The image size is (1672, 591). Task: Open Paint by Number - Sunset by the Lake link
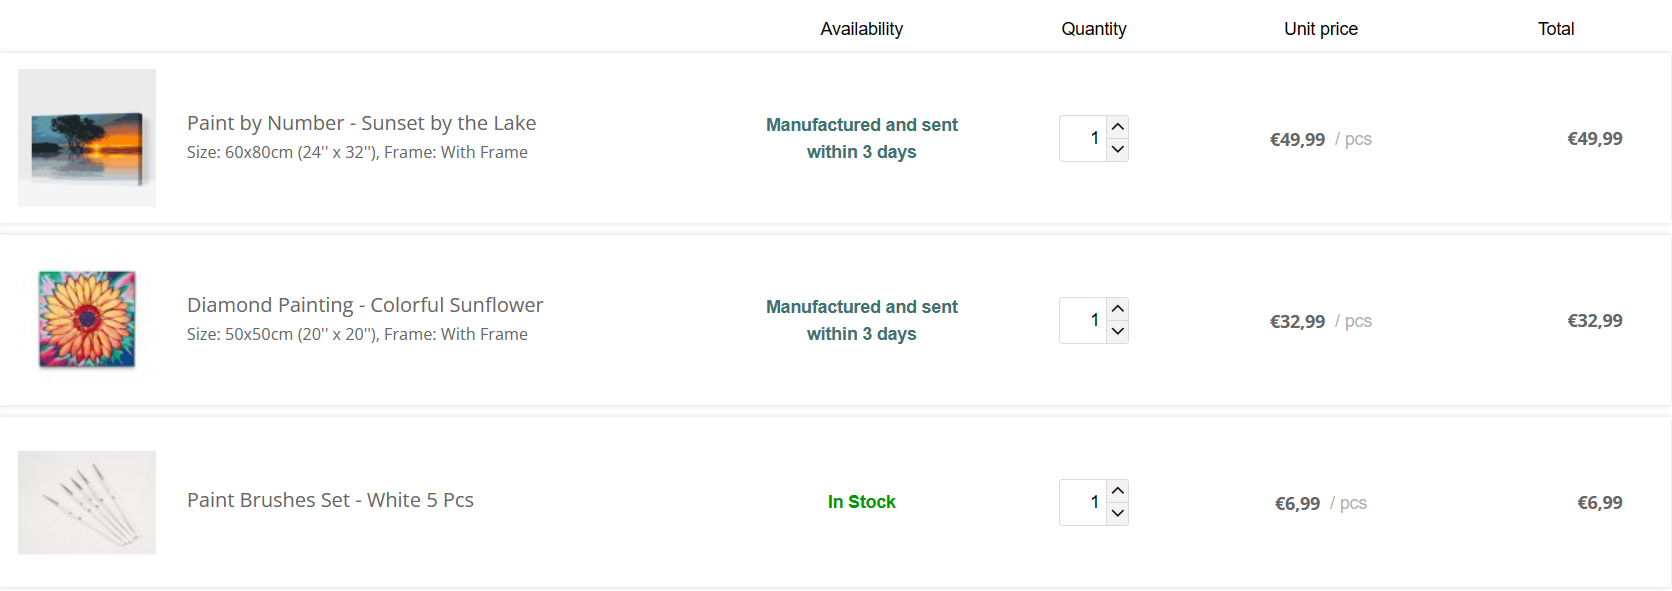pos(361,123)
